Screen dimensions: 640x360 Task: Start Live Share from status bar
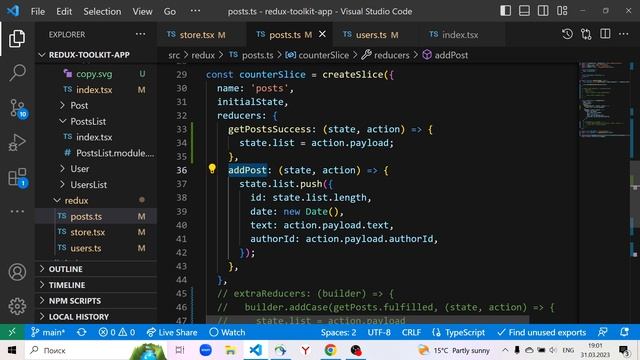[172, 332]
